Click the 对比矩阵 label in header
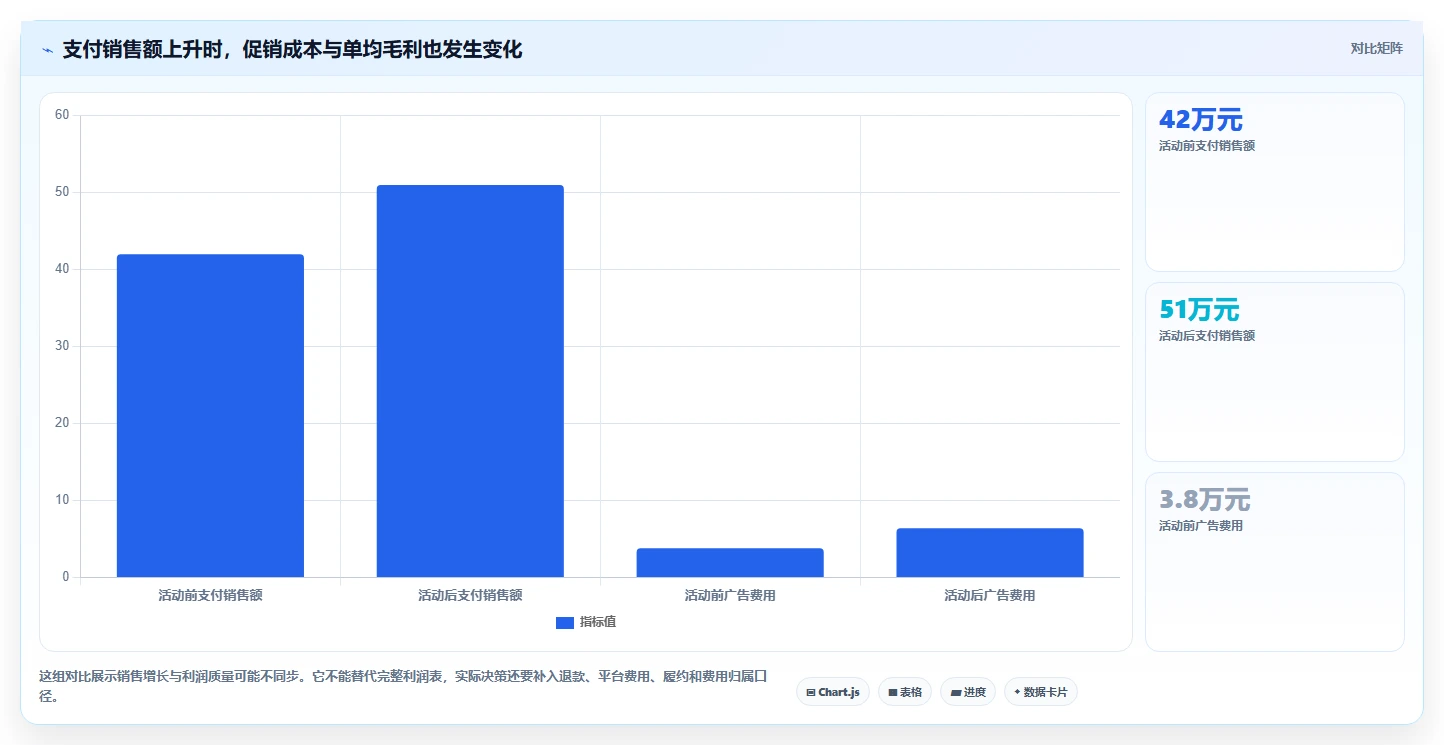This screenshot has height=745, width=1444. tap(1376, 48)
